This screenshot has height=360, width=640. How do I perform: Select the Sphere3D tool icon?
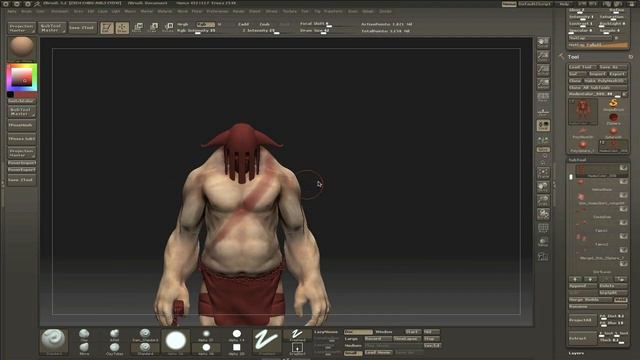coord(613,132)
